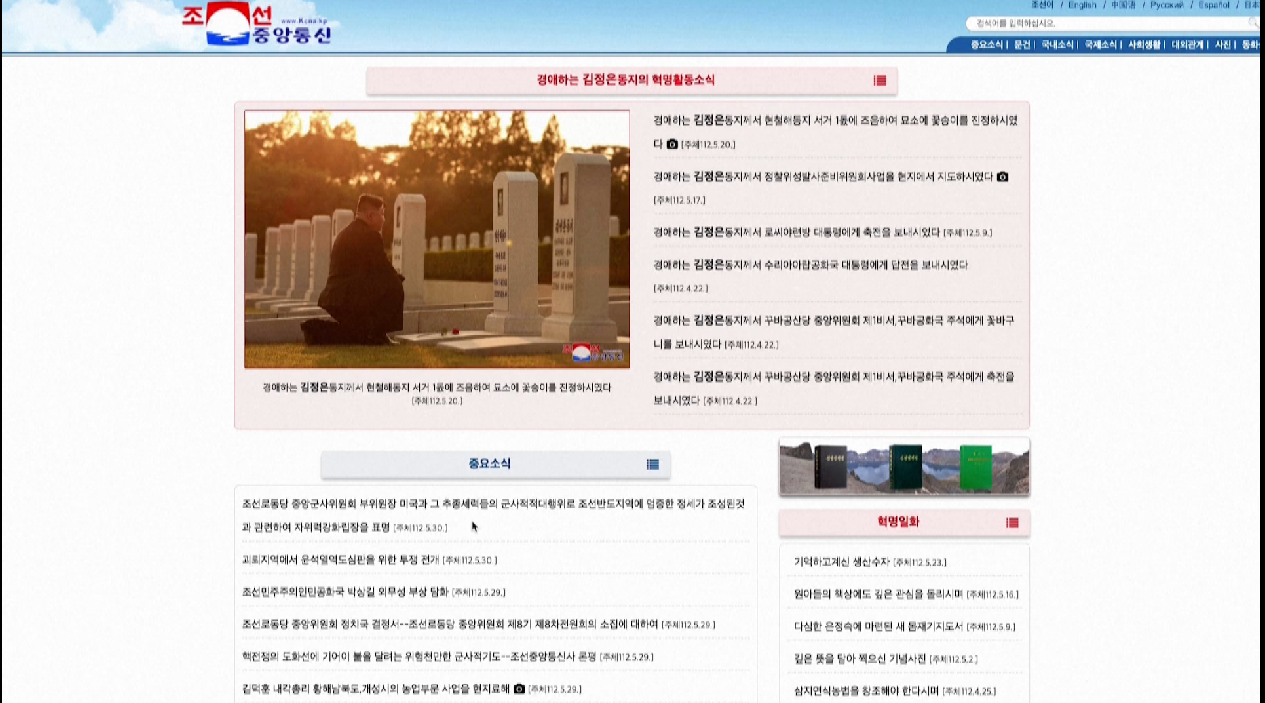The height and width of the screenshot is (703, 1265).
Task: Click camera icon in the 김덕훈 내각총리 headline
Action: [519, 689]
